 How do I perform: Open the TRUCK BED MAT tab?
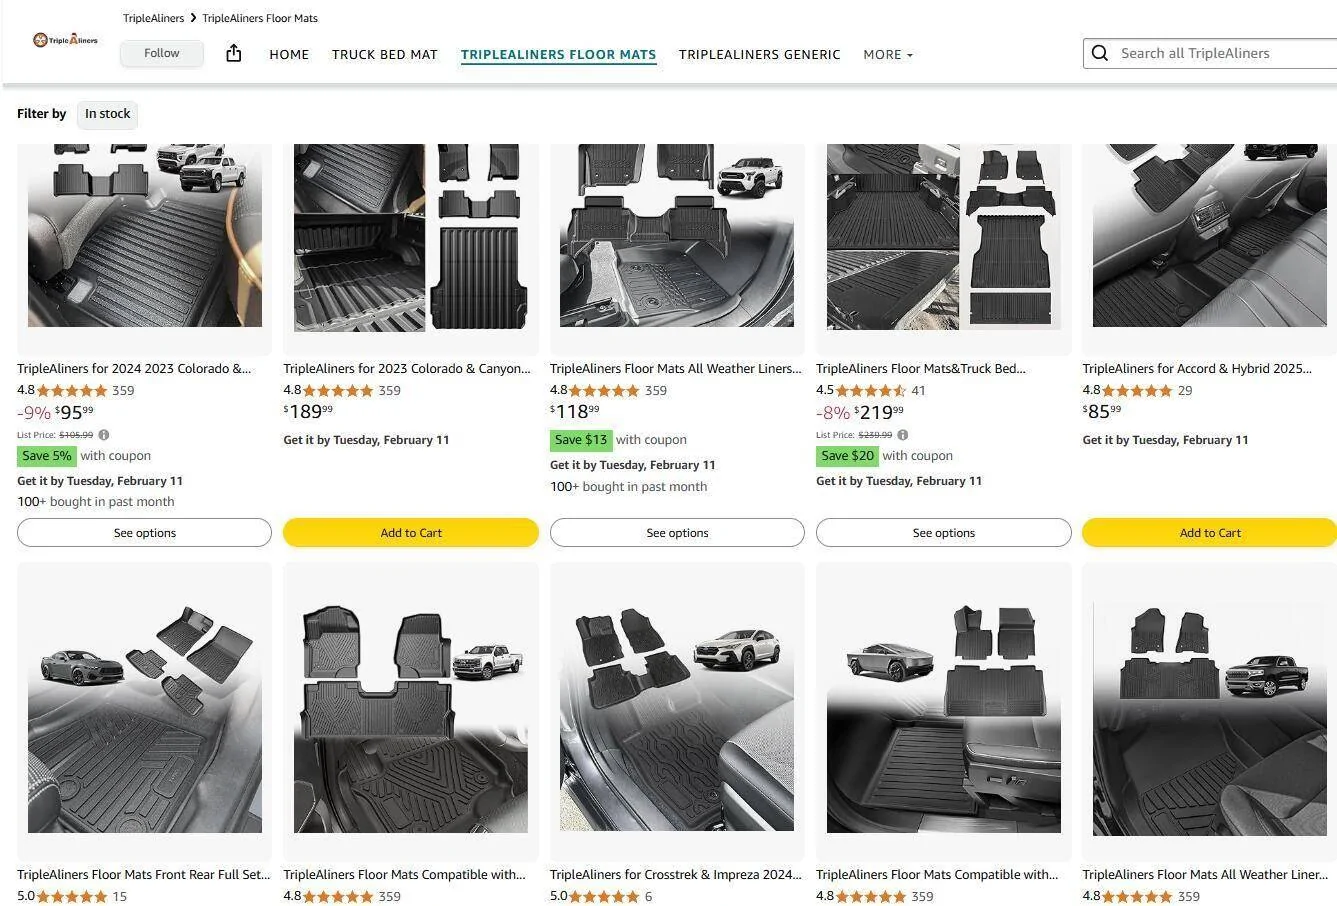pos(385,55)
